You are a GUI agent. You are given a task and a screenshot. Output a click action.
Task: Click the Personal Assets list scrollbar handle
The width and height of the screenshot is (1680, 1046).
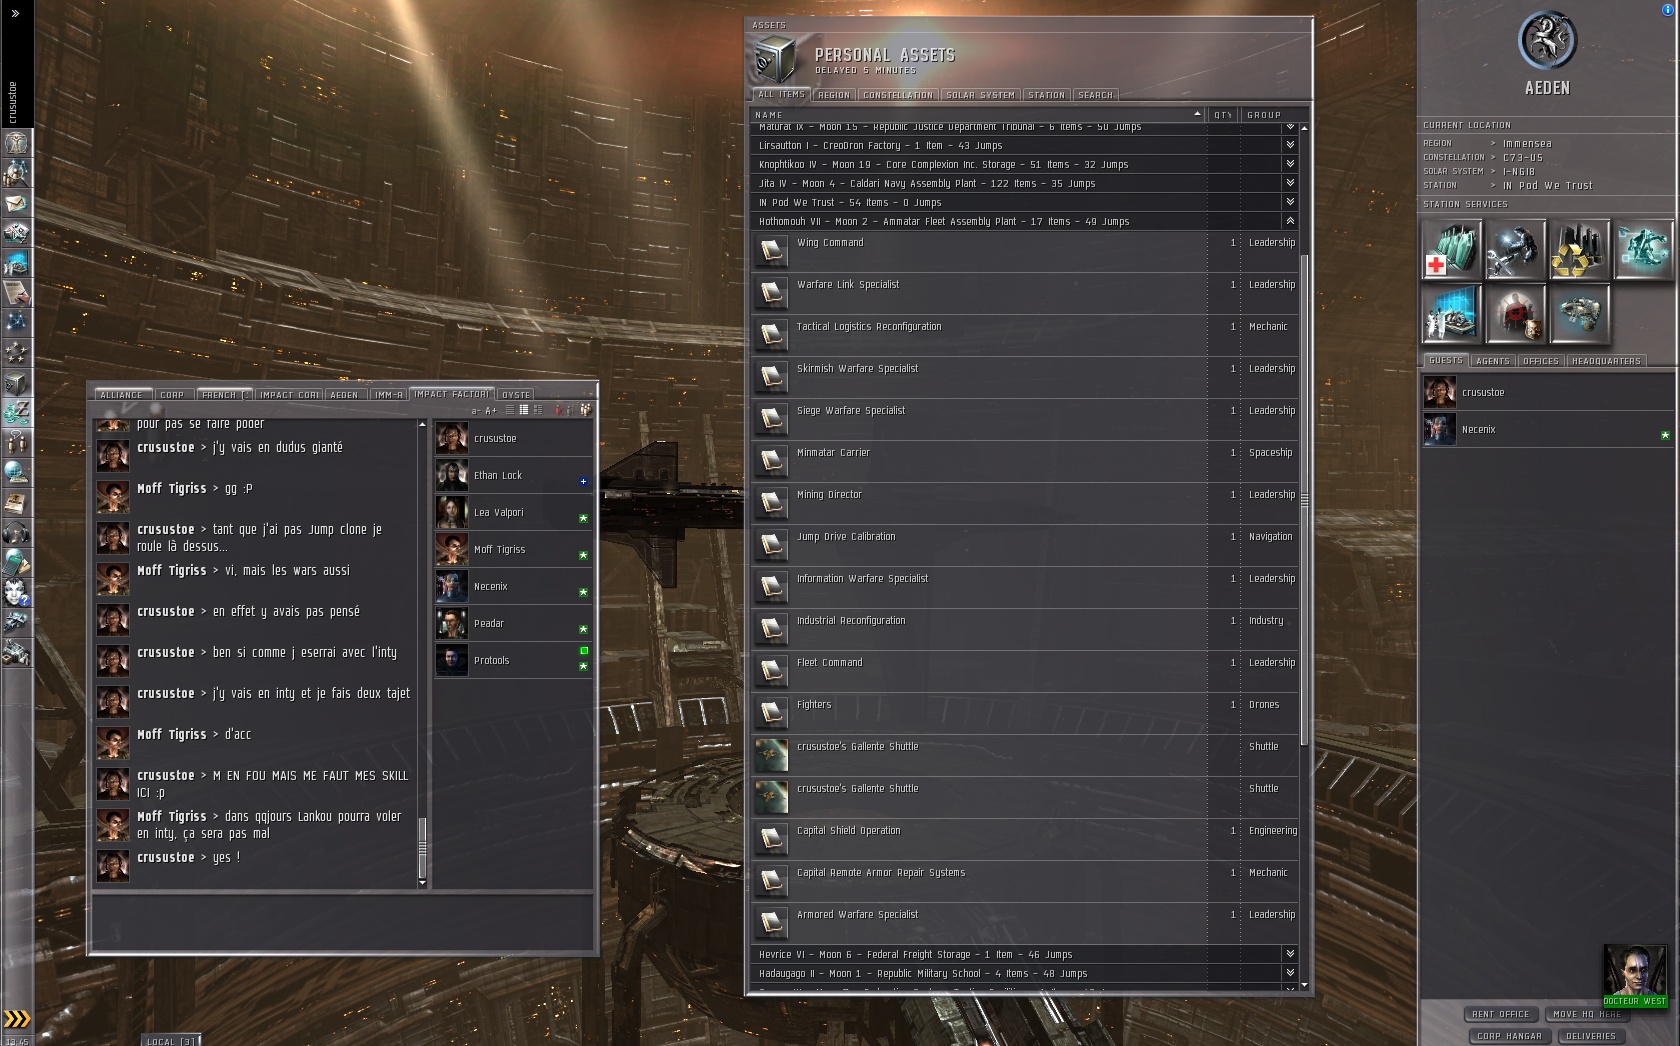point(1304,497)
